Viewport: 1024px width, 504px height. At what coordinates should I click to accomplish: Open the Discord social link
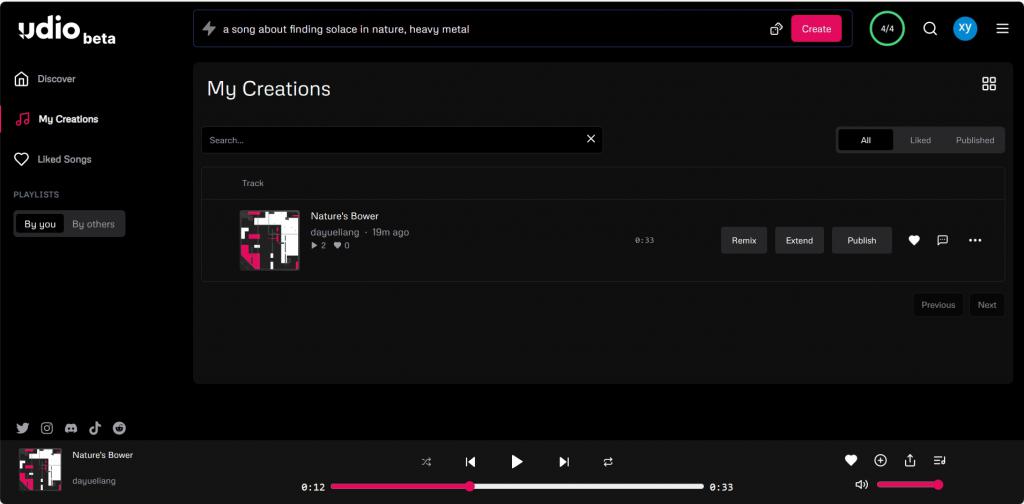click(x=71, y=428)
